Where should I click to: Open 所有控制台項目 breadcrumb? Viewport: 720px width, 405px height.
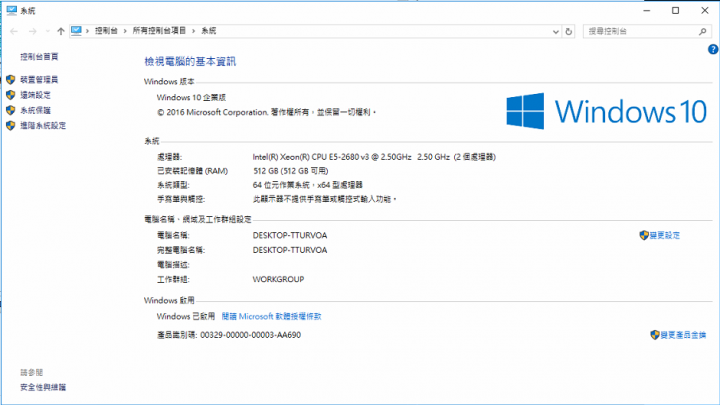159,31
